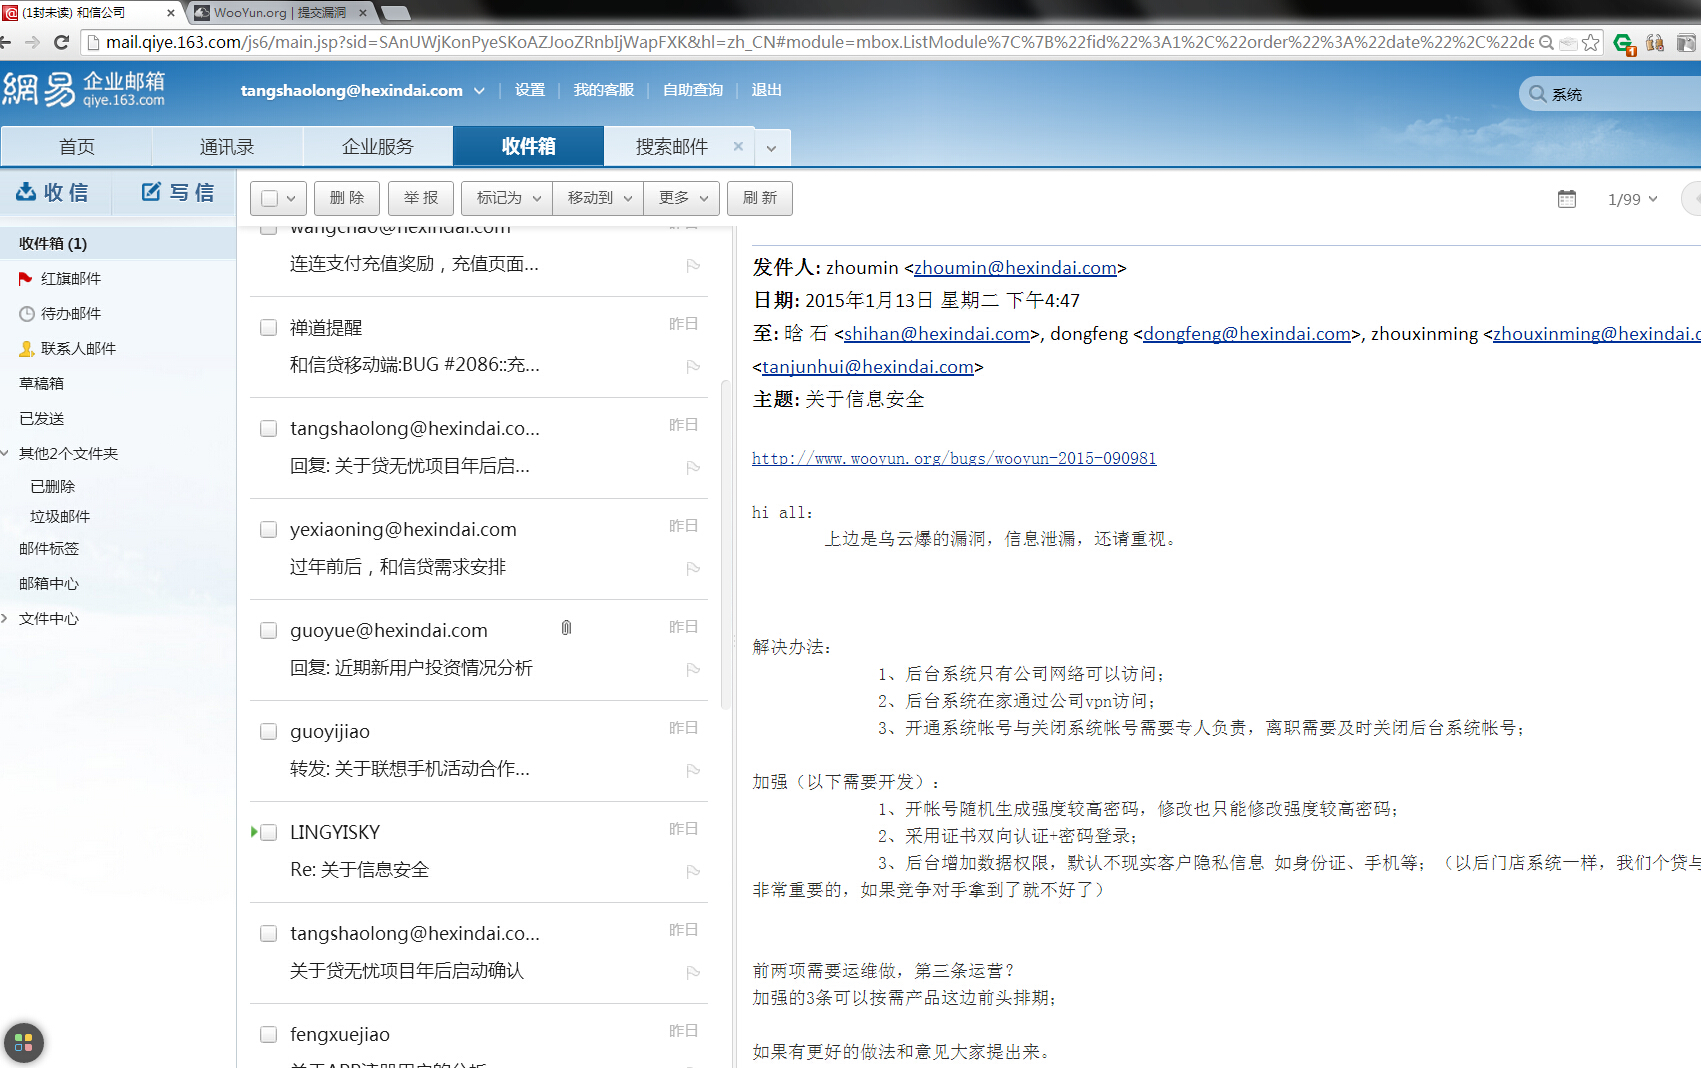
Task: Tick the guoyijiao email checkbox
Action: [x=268, y=732]
